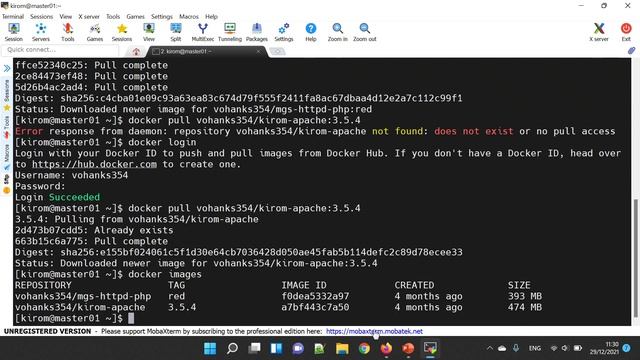This screenshot has width=640, height=360.
Task: Open the Packages icon
Action: tap(257, 32)
